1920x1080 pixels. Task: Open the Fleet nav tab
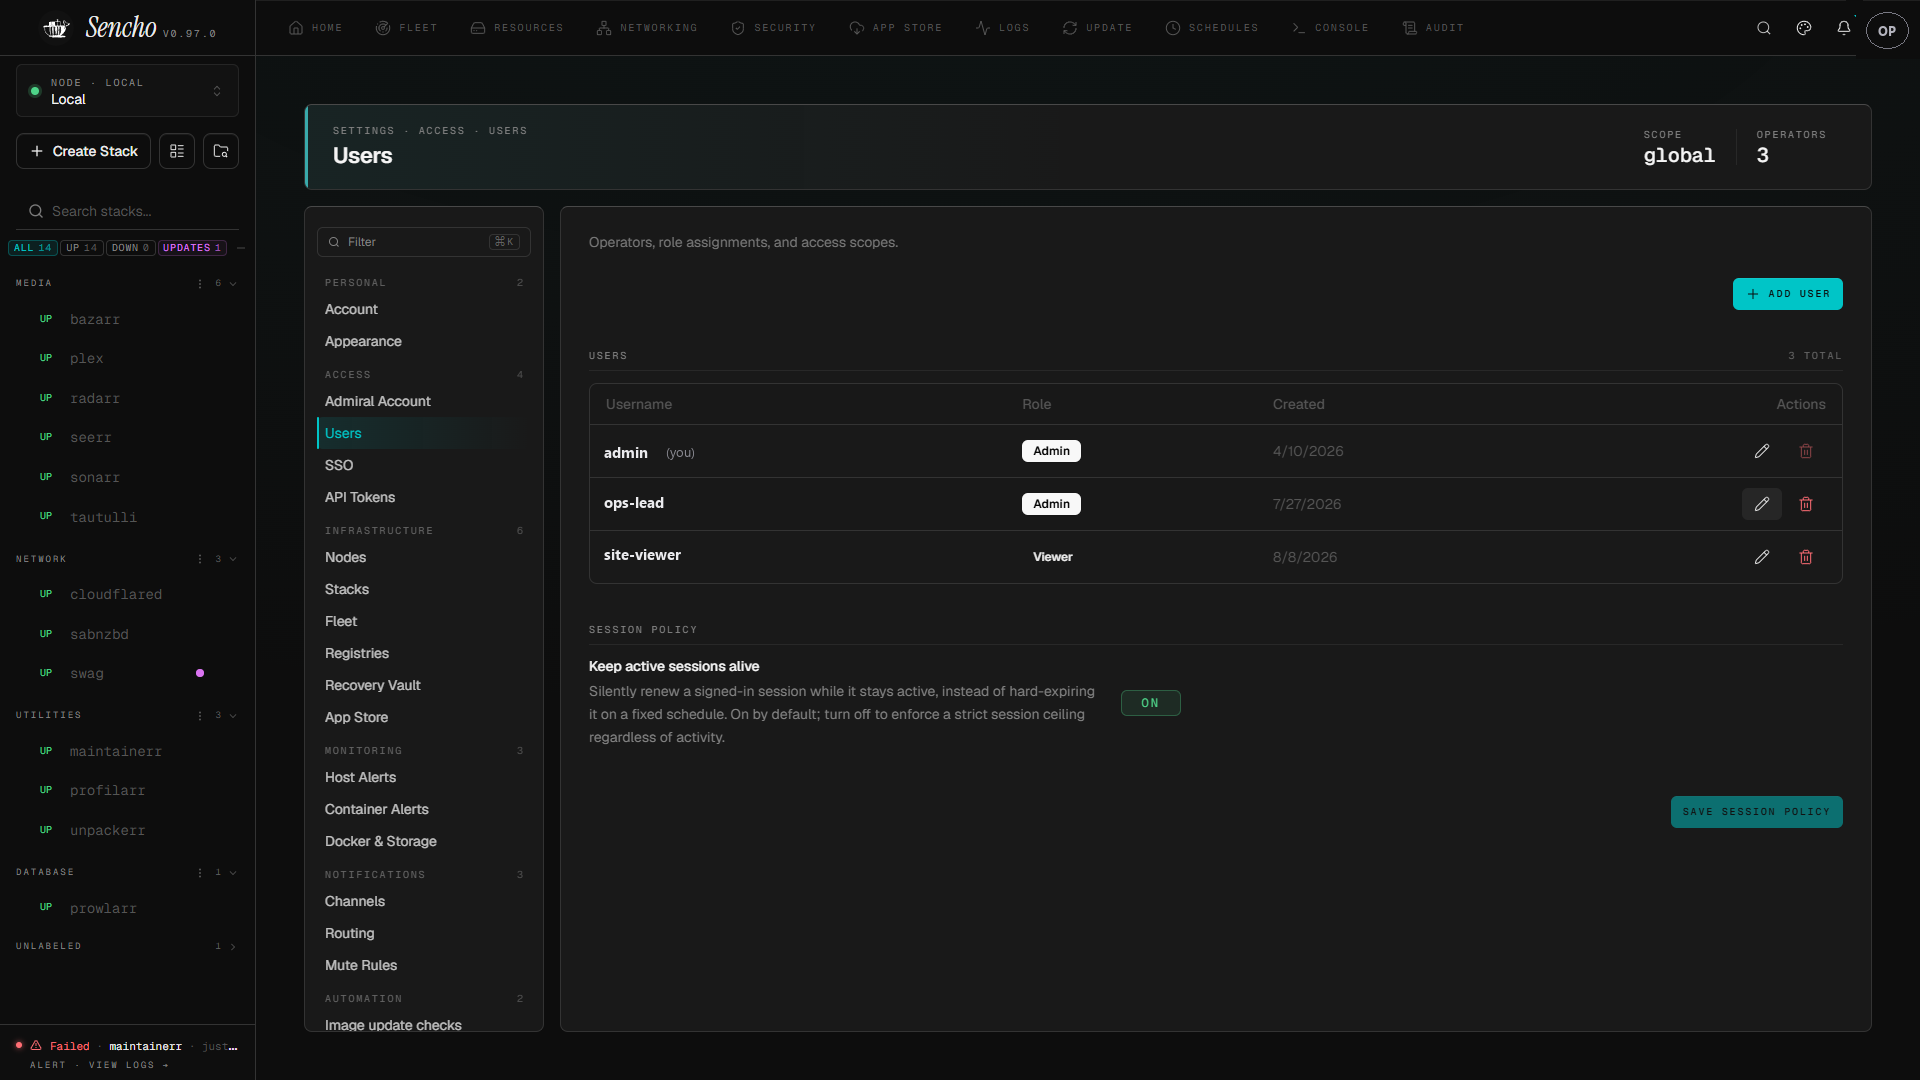[406, 28]
